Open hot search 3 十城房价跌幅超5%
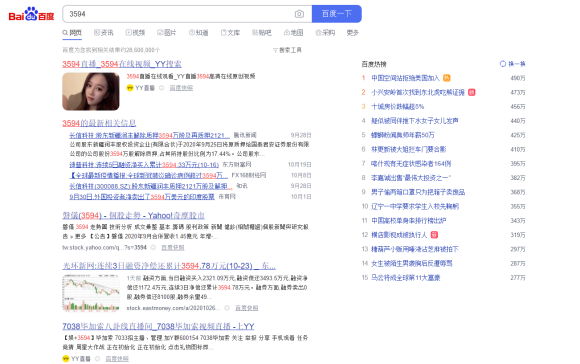 coord(398,107)
